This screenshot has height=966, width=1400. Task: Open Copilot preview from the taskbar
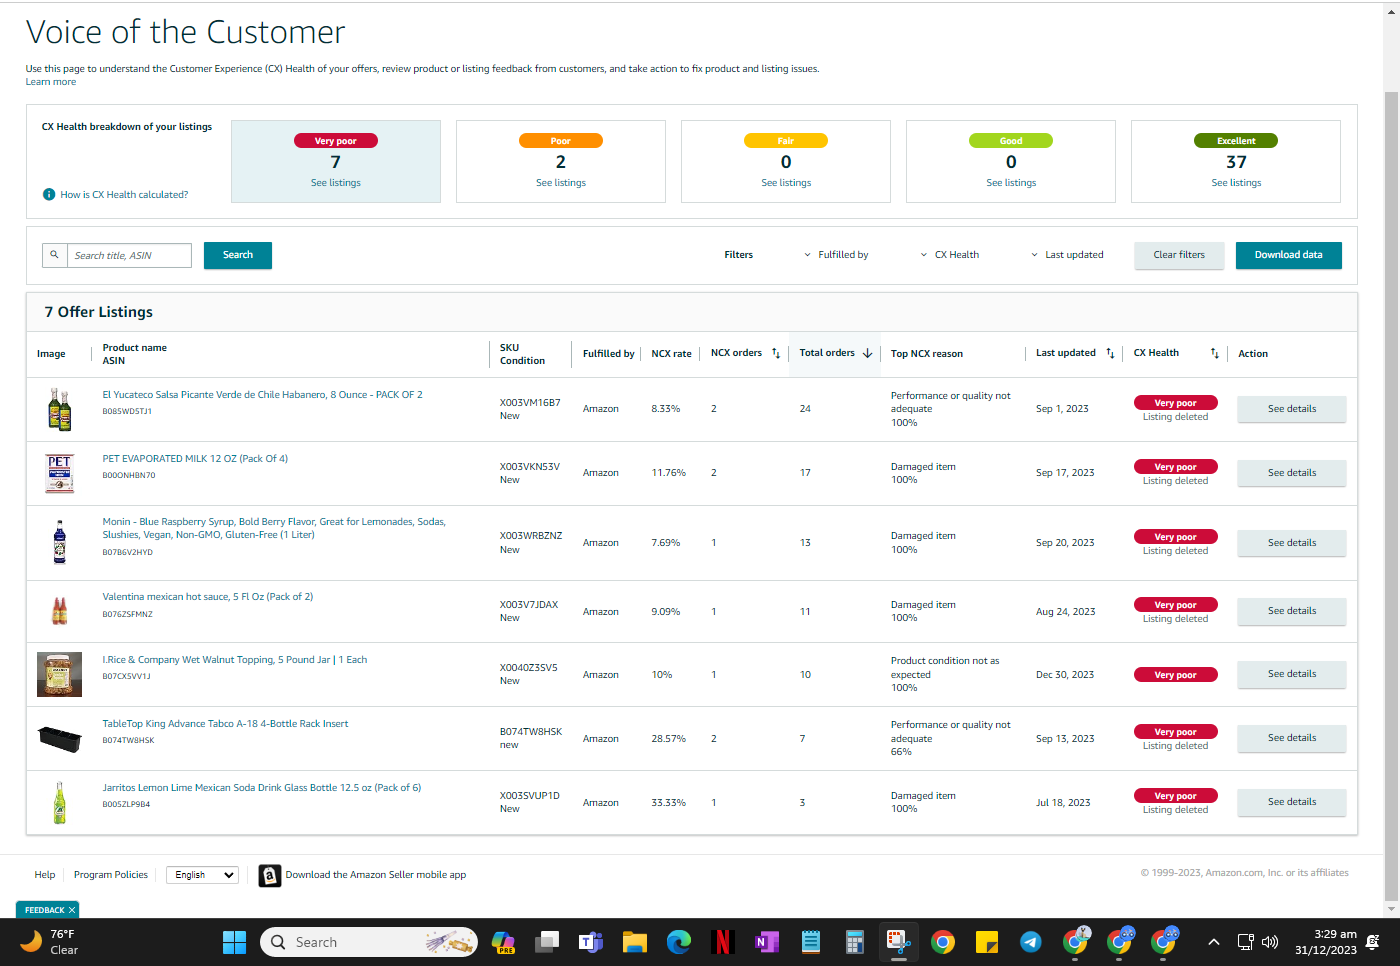503,942
